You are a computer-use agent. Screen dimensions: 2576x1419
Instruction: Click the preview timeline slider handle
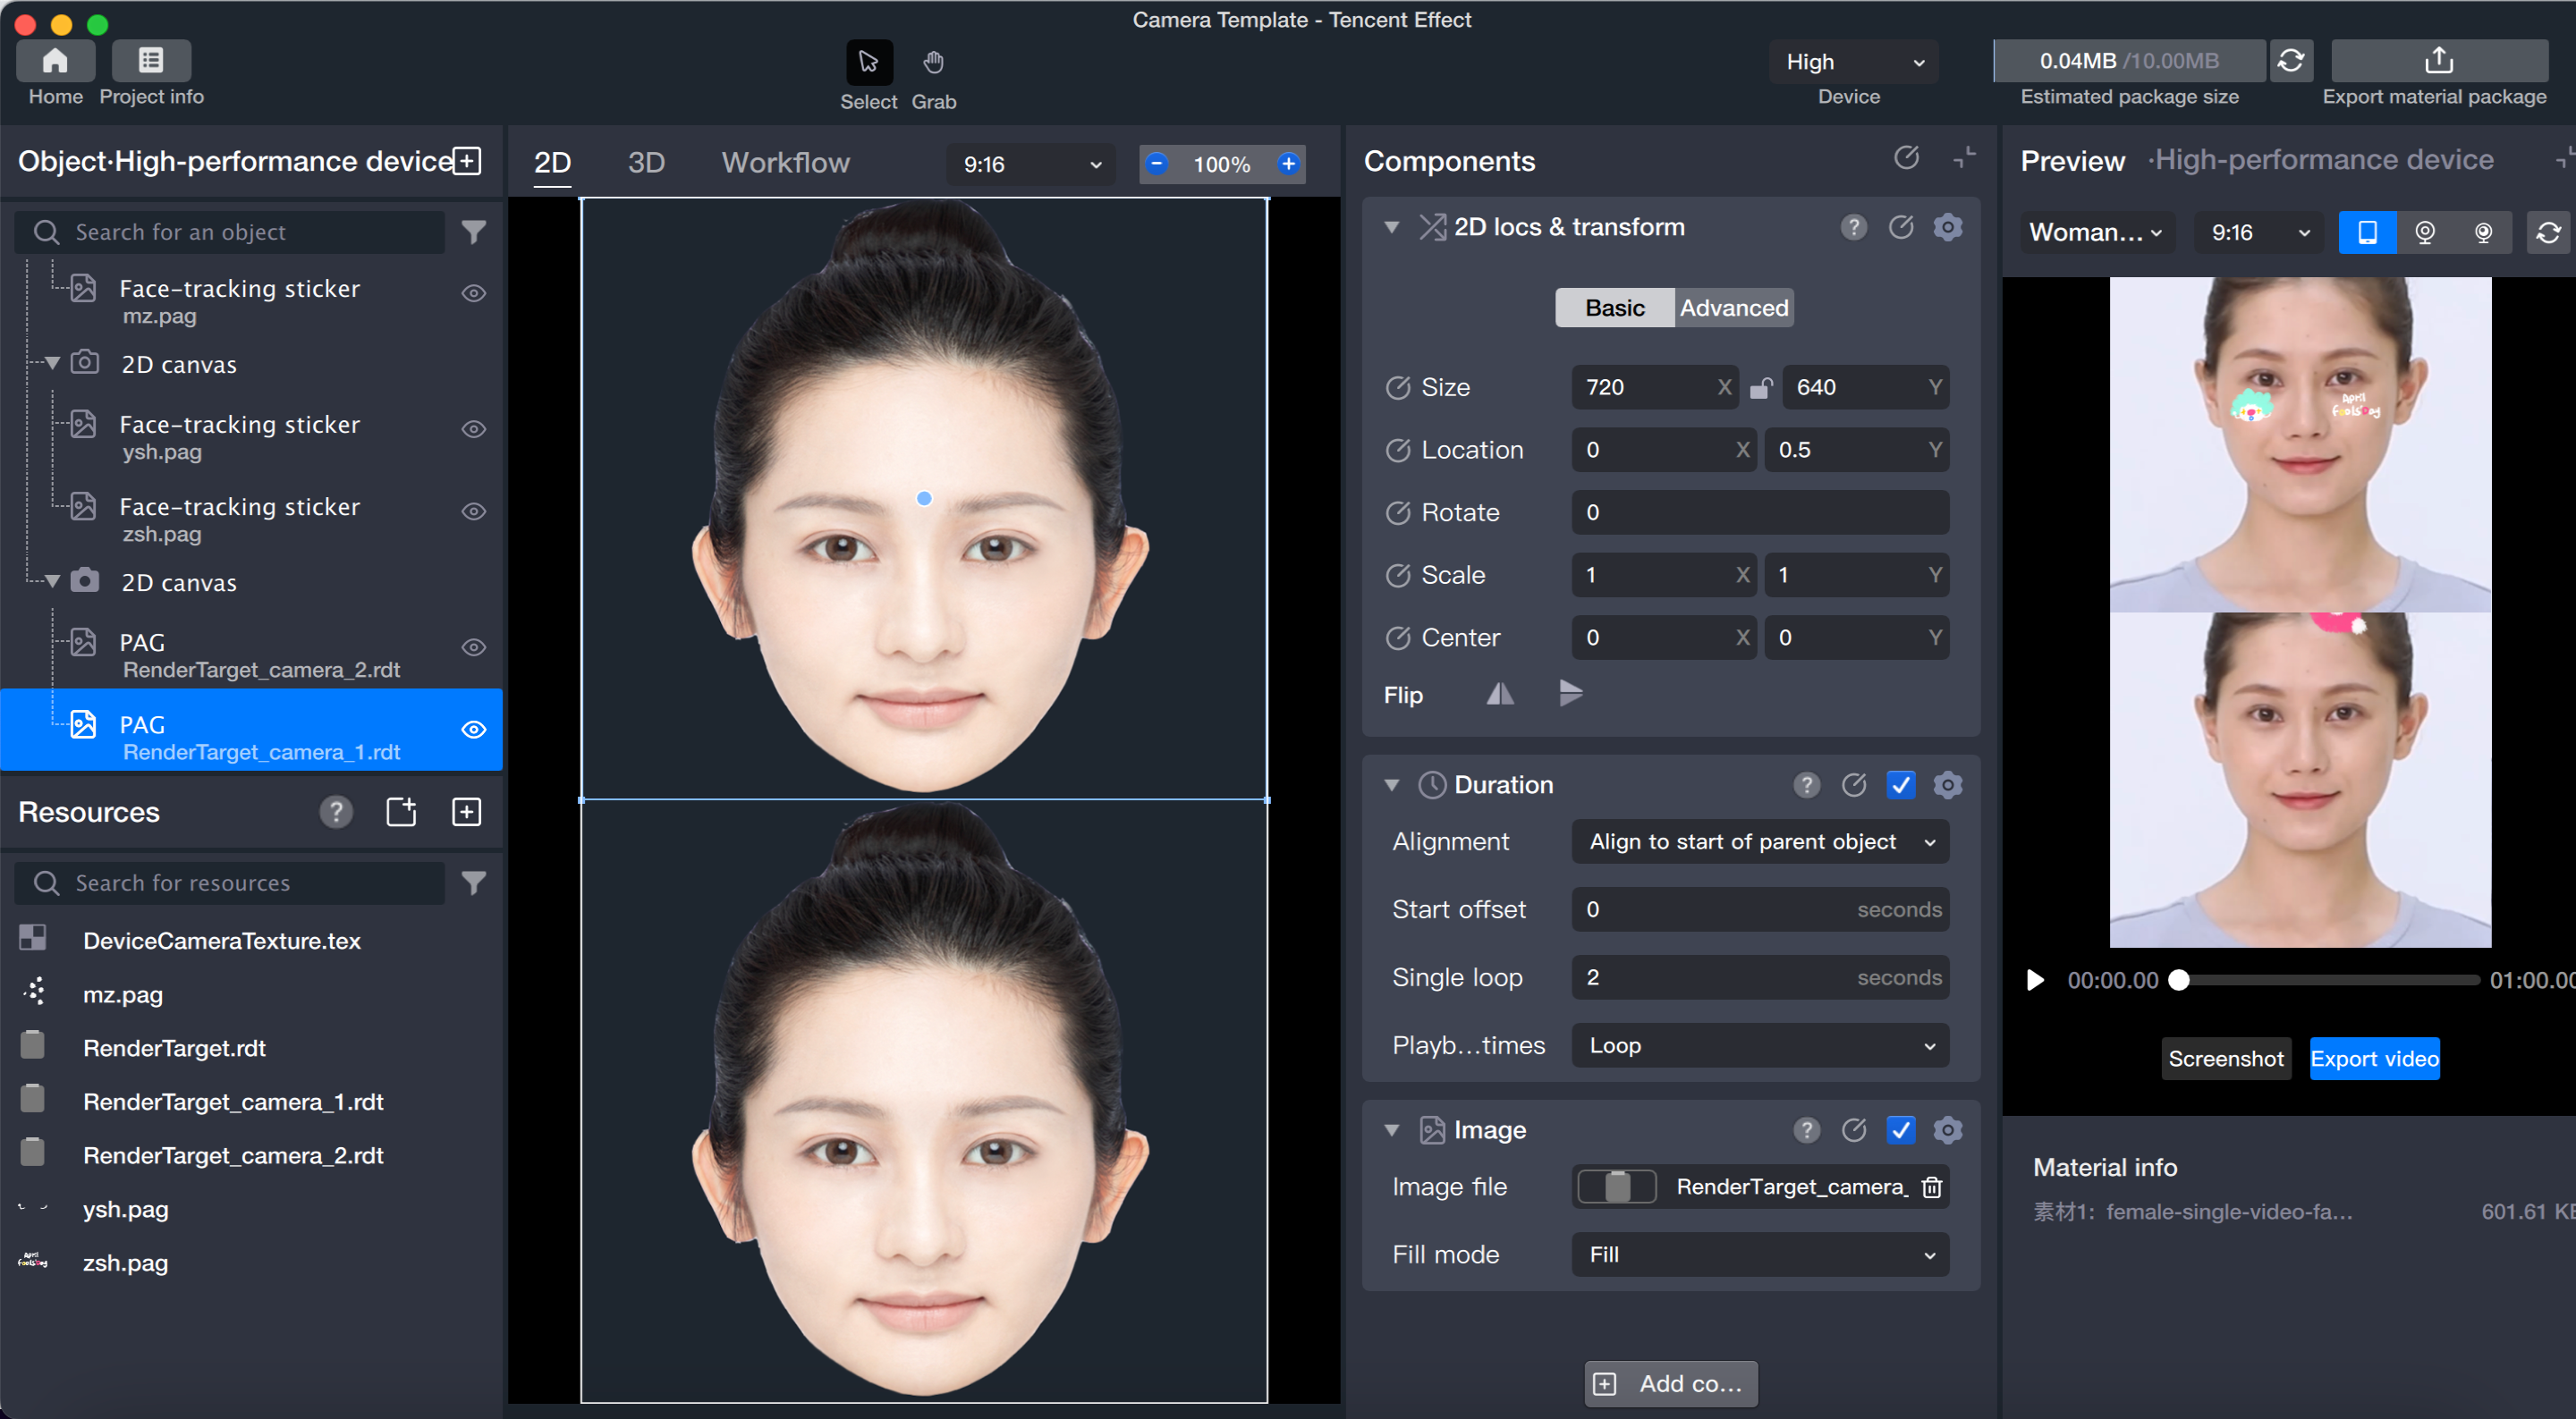pos(2178,980)
